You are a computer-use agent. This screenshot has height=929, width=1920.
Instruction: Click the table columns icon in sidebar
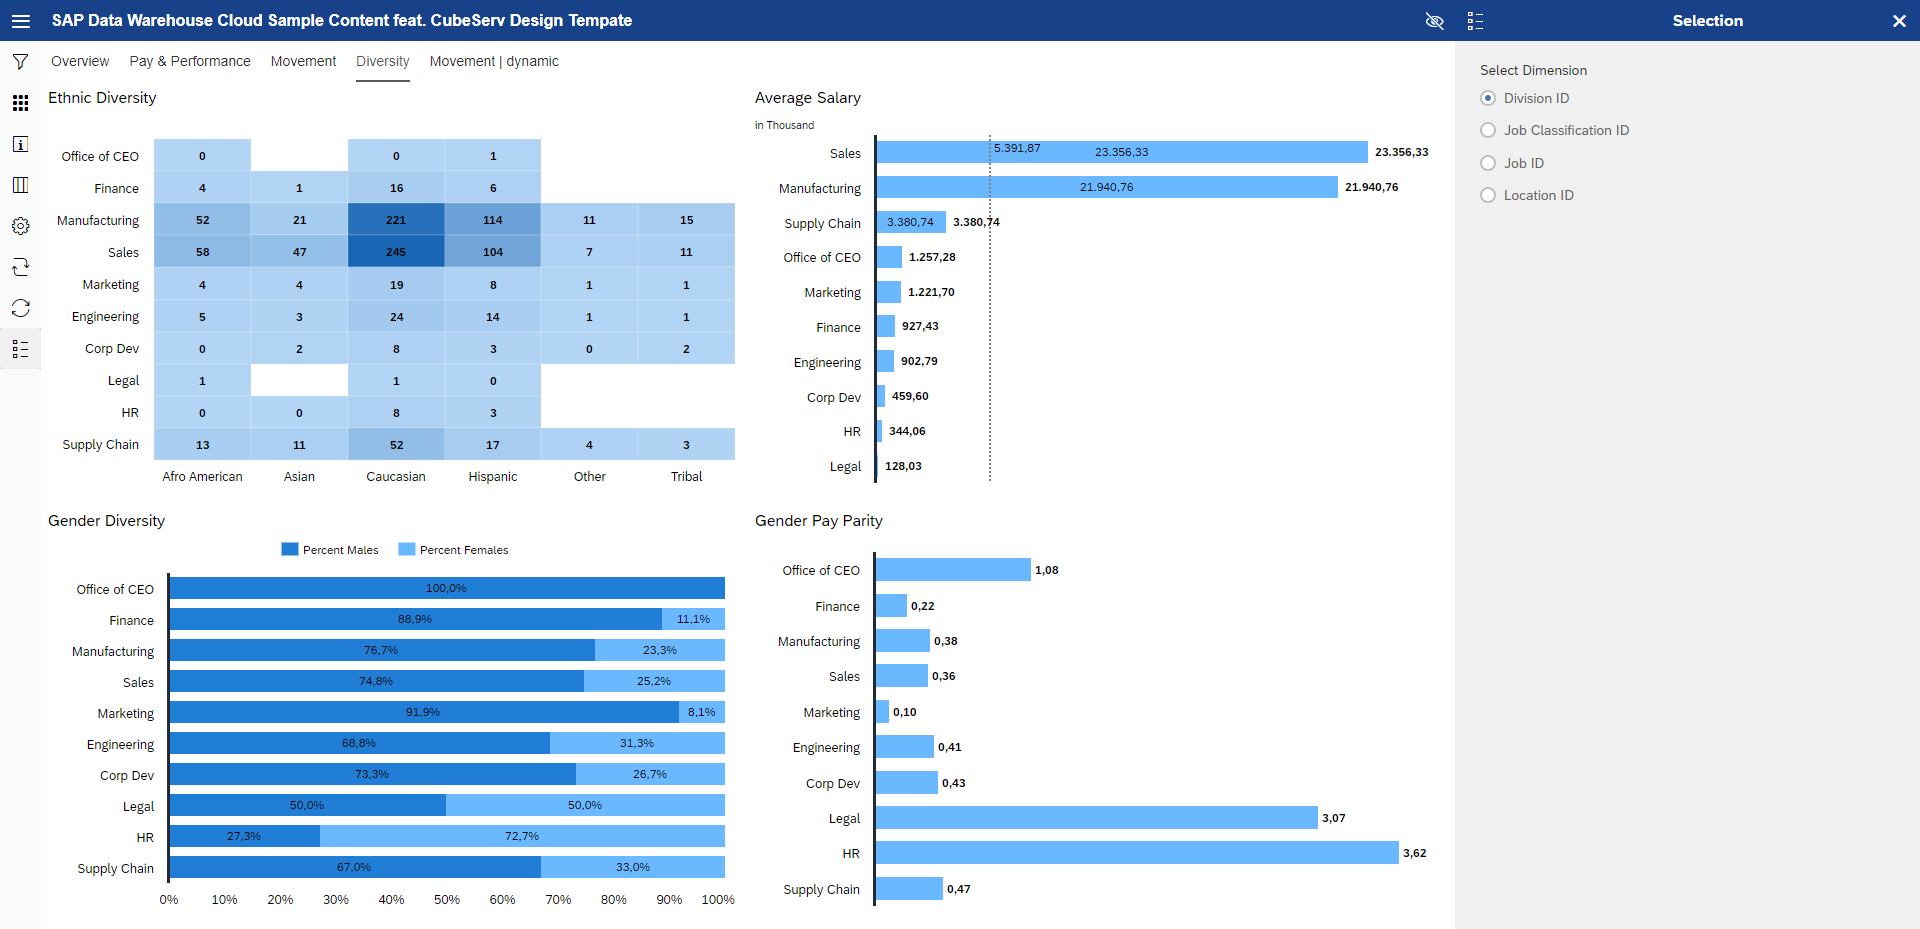coord(20,185)
